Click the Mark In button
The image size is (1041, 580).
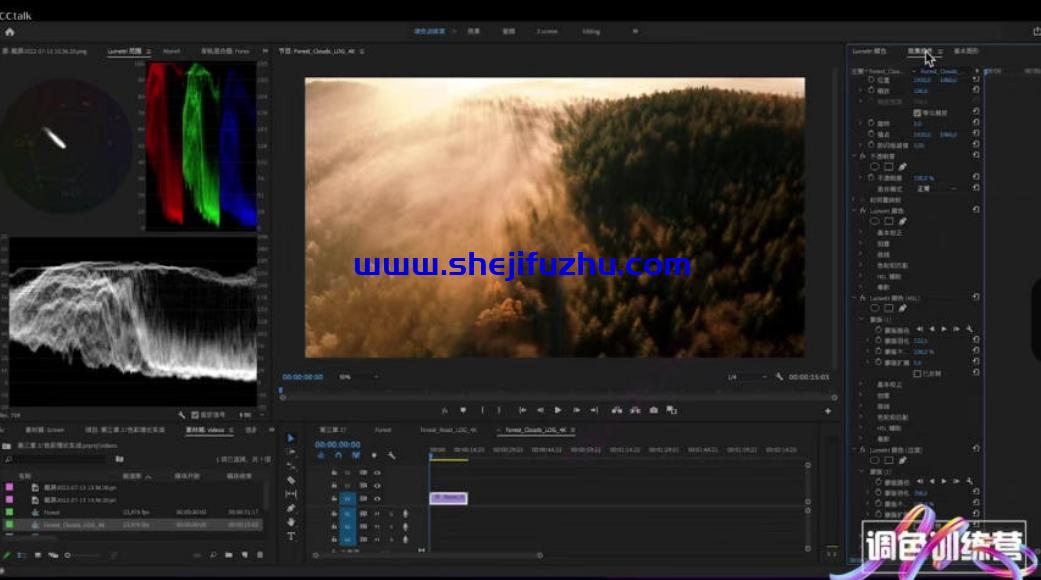click(483, 410)
